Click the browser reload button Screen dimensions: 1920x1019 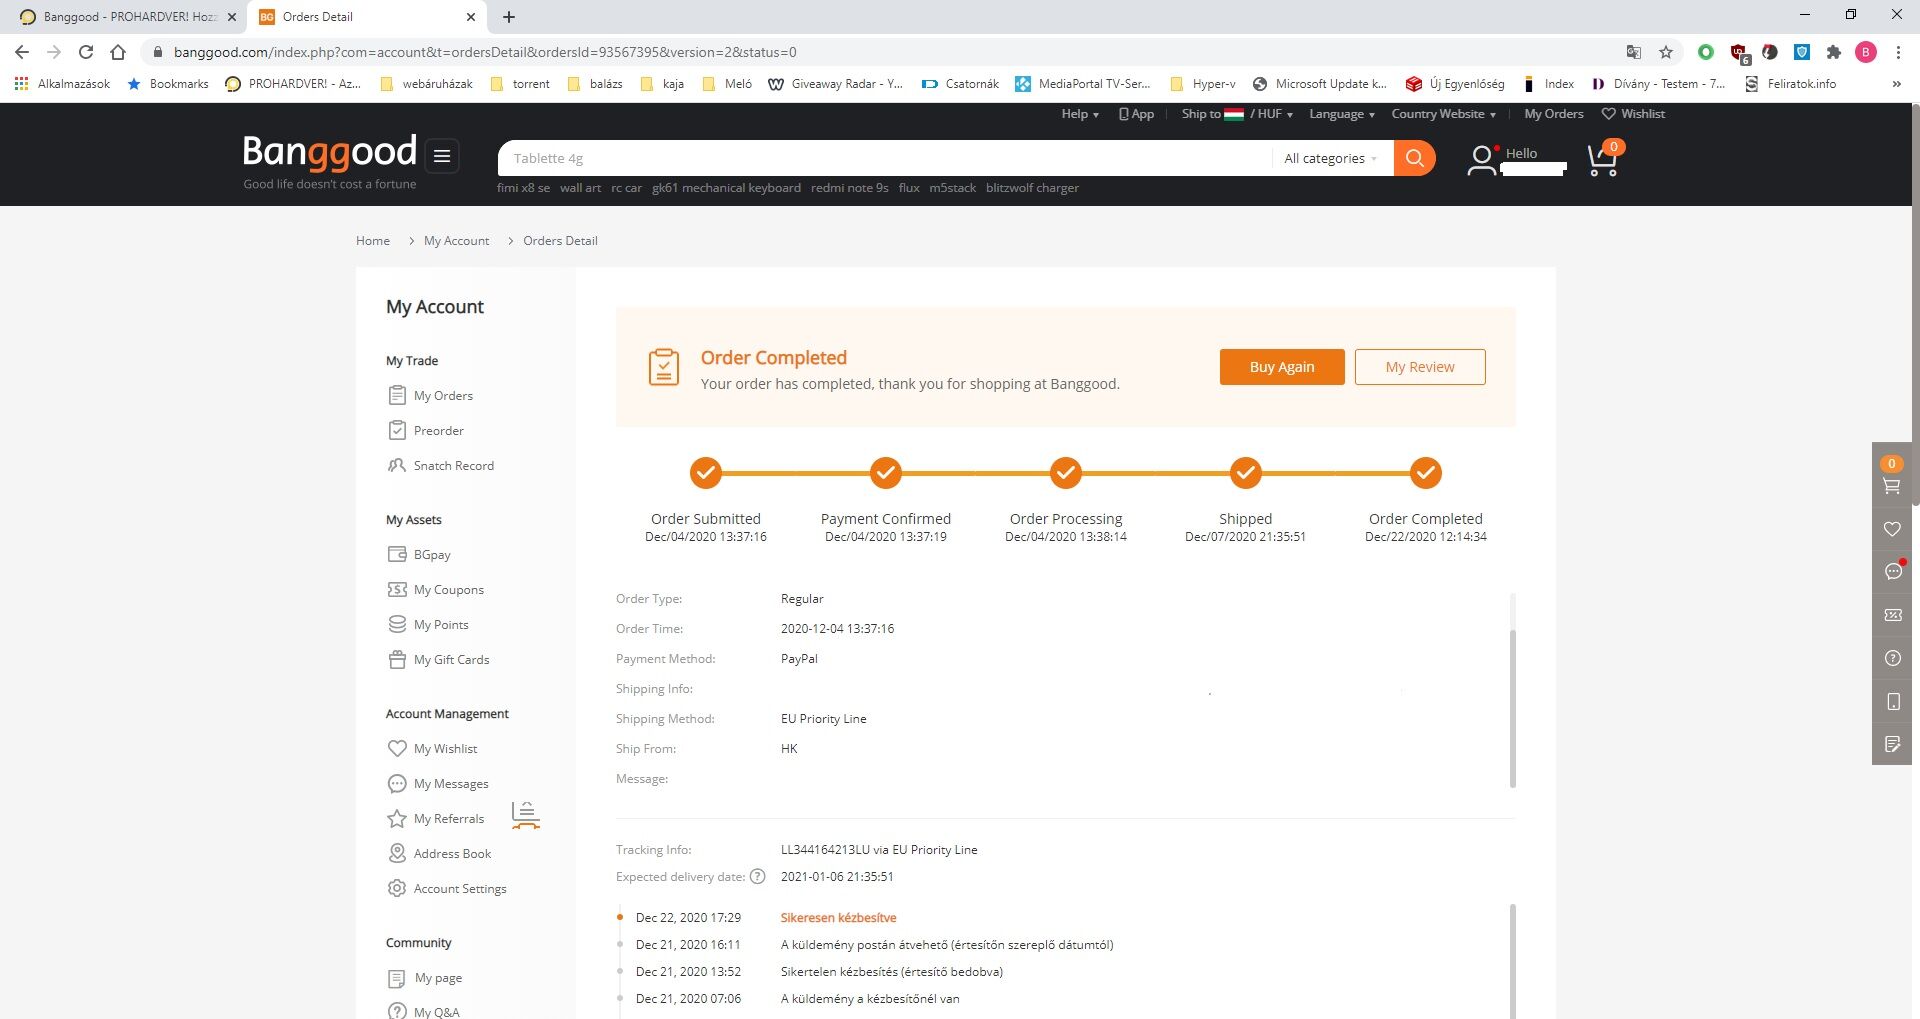point(86,52)
